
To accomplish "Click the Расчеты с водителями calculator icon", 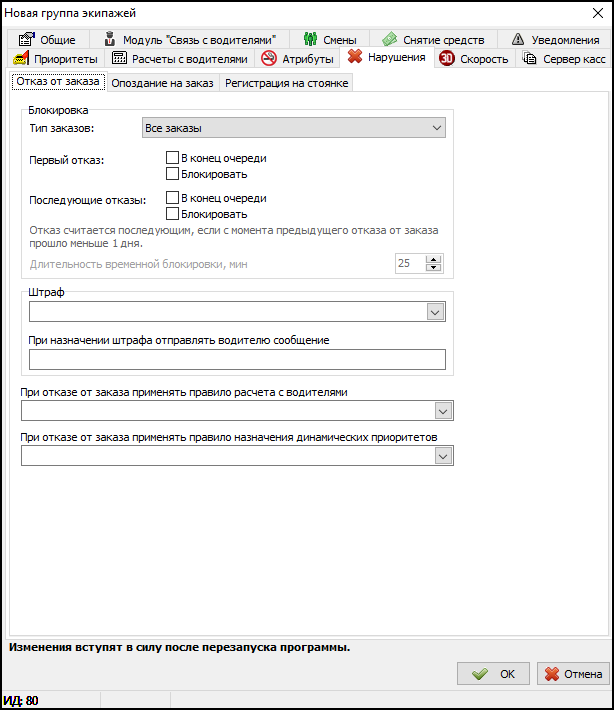I will click(119, 59).
